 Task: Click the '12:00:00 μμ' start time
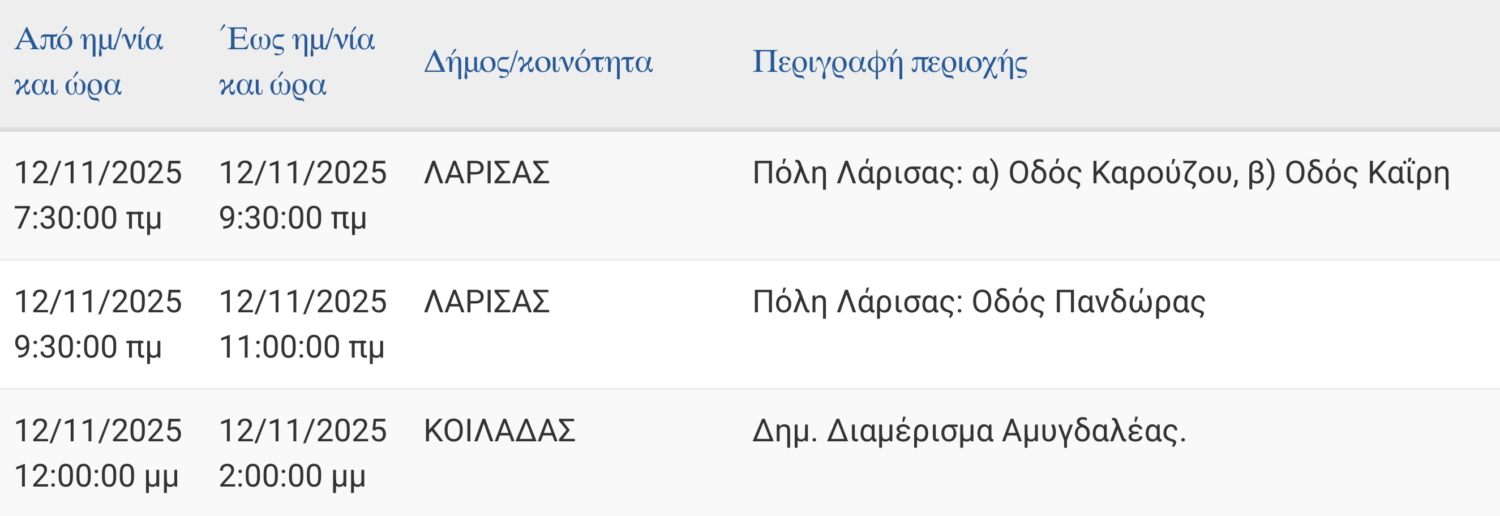tap(96, 477)
